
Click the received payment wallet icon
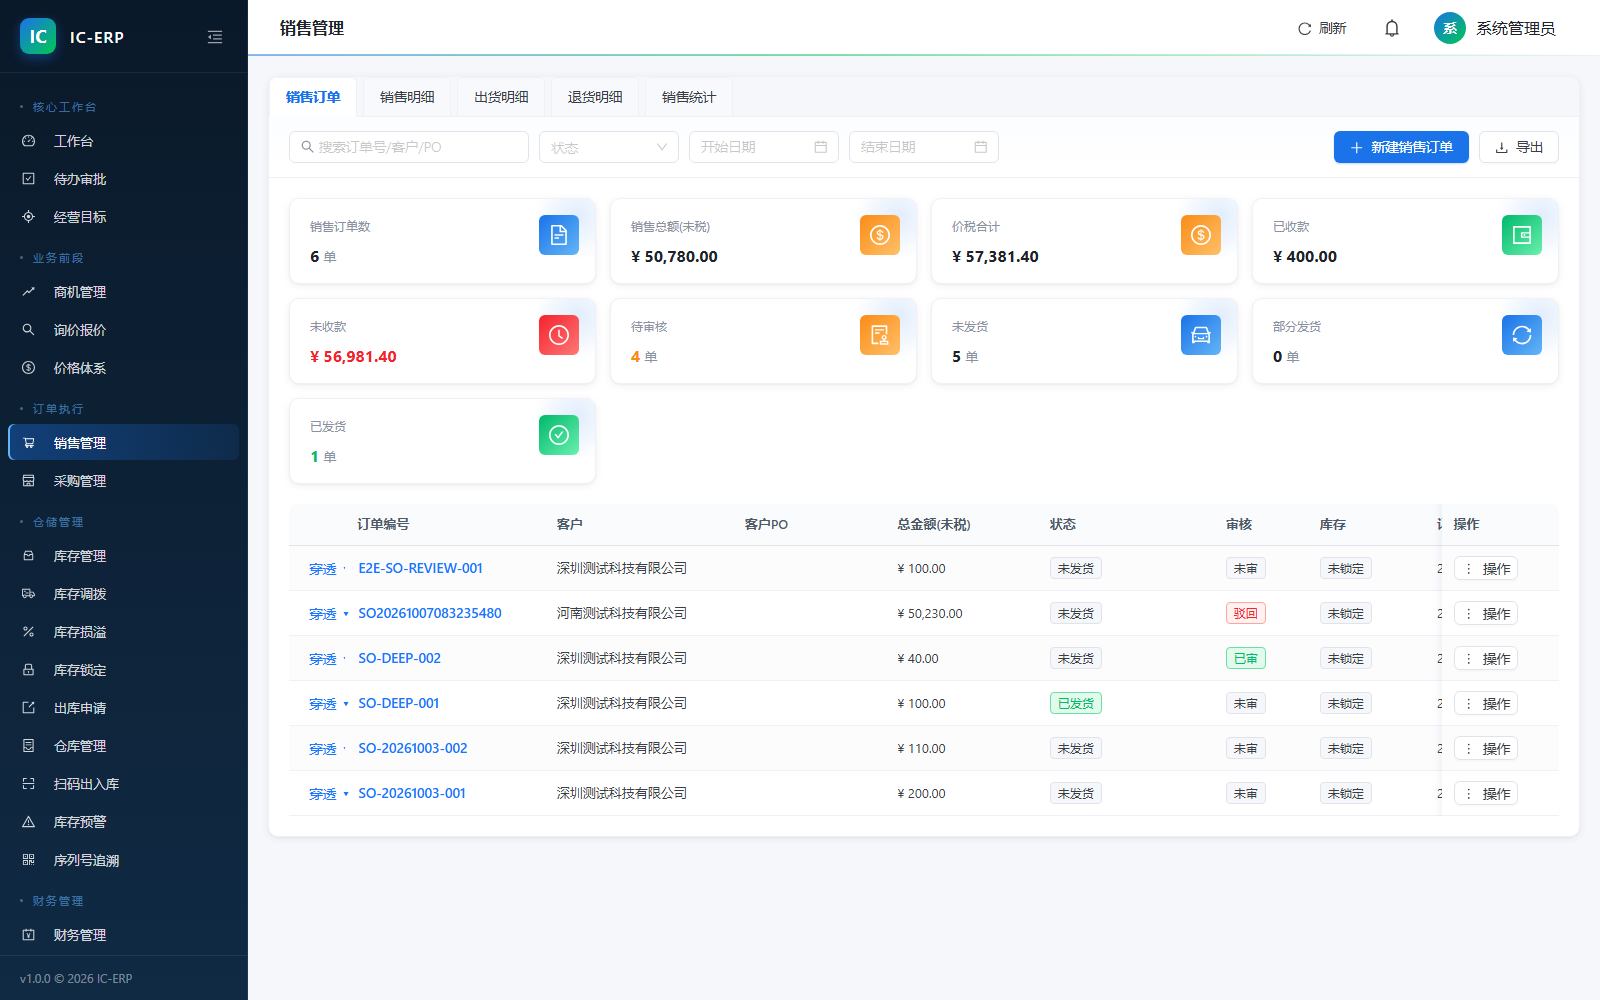tap(1522, 235)
